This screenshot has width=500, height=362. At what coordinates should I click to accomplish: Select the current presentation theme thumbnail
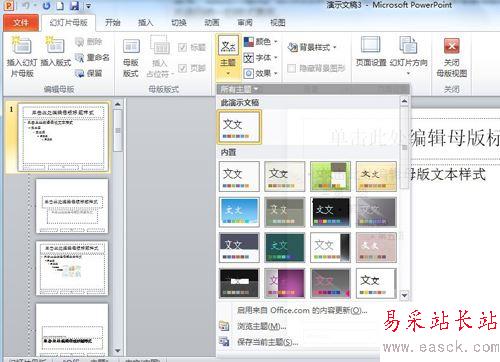(239, 127)
